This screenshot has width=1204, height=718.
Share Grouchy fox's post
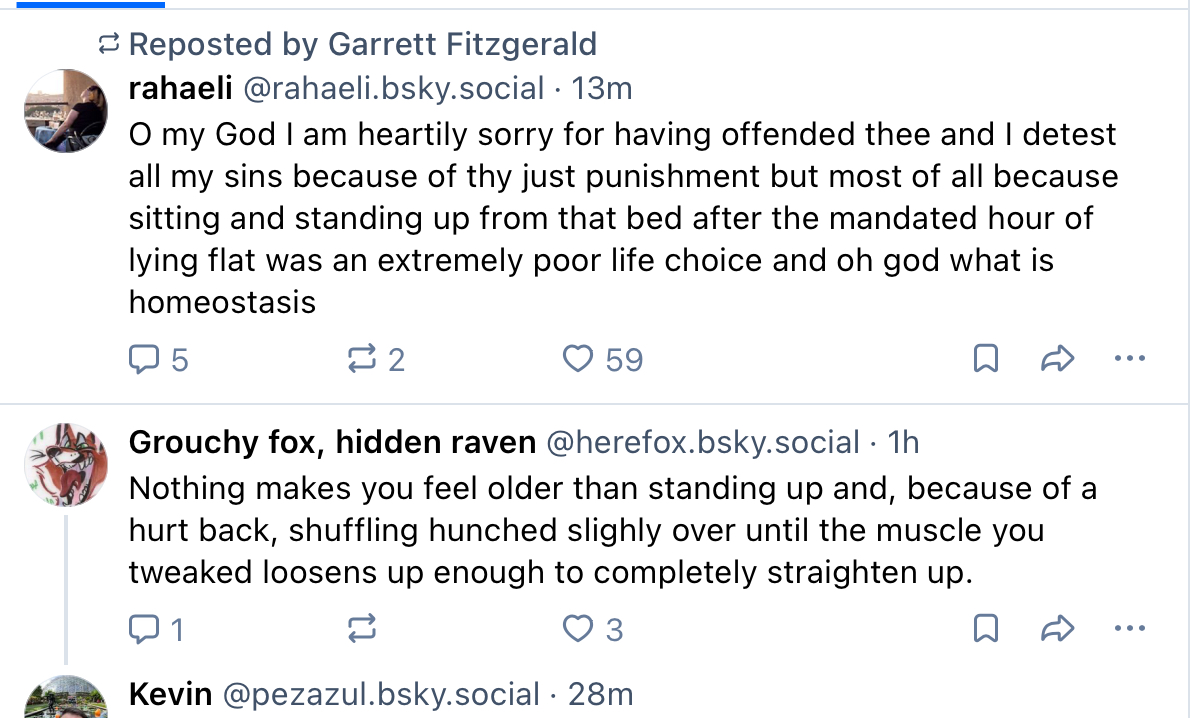click(1057, 629)
